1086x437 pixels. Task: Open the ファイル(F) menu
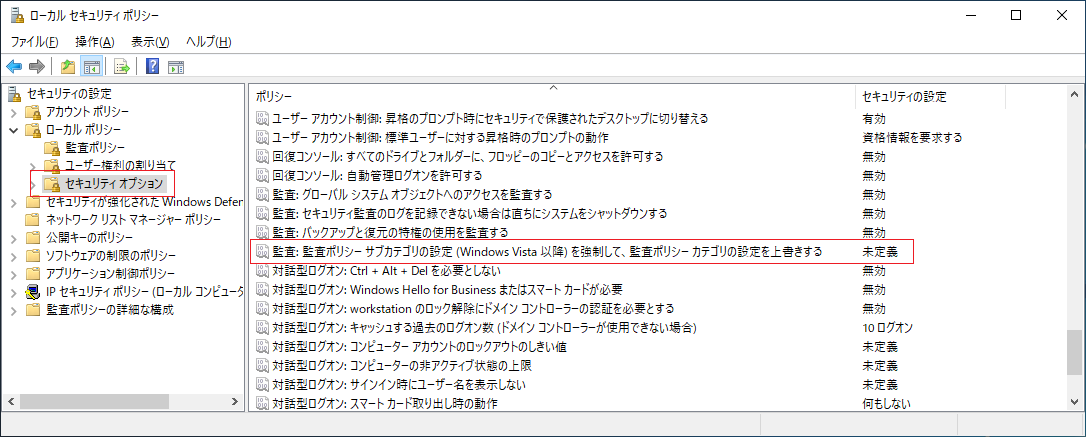pos(35,42)
